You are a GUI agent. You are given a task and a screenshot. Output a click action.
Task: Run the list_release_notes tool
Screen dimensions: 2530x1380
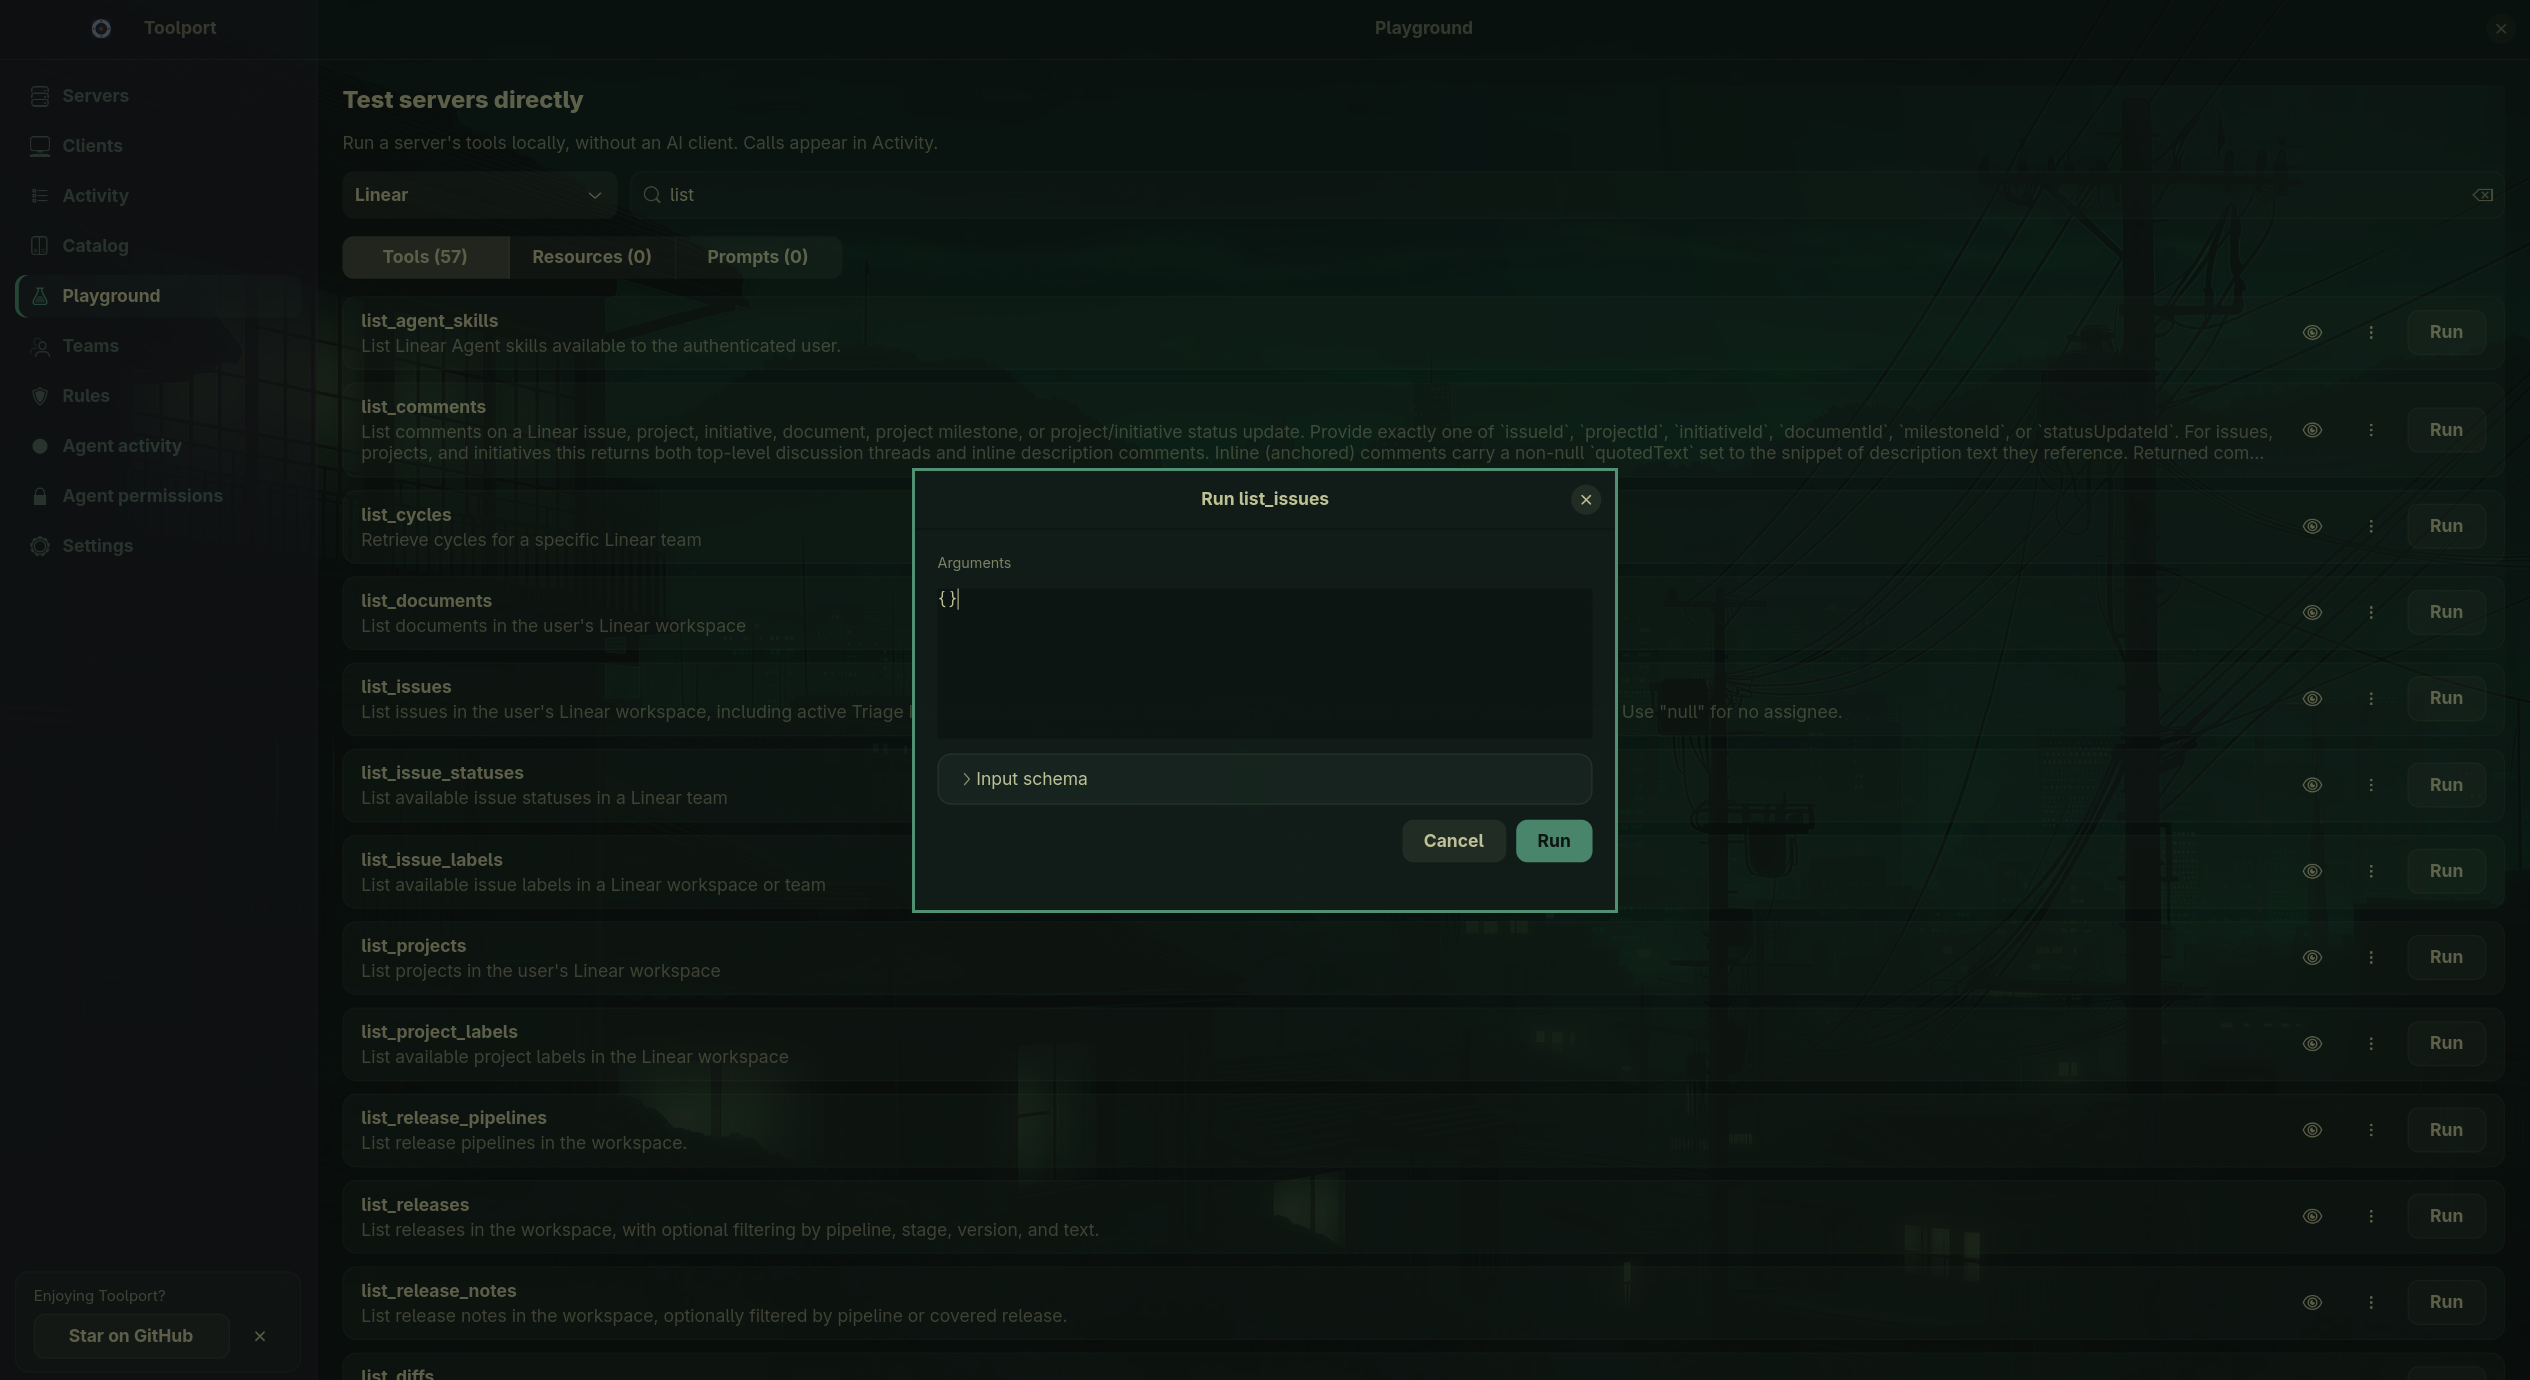click(x=2446, y=1302)
